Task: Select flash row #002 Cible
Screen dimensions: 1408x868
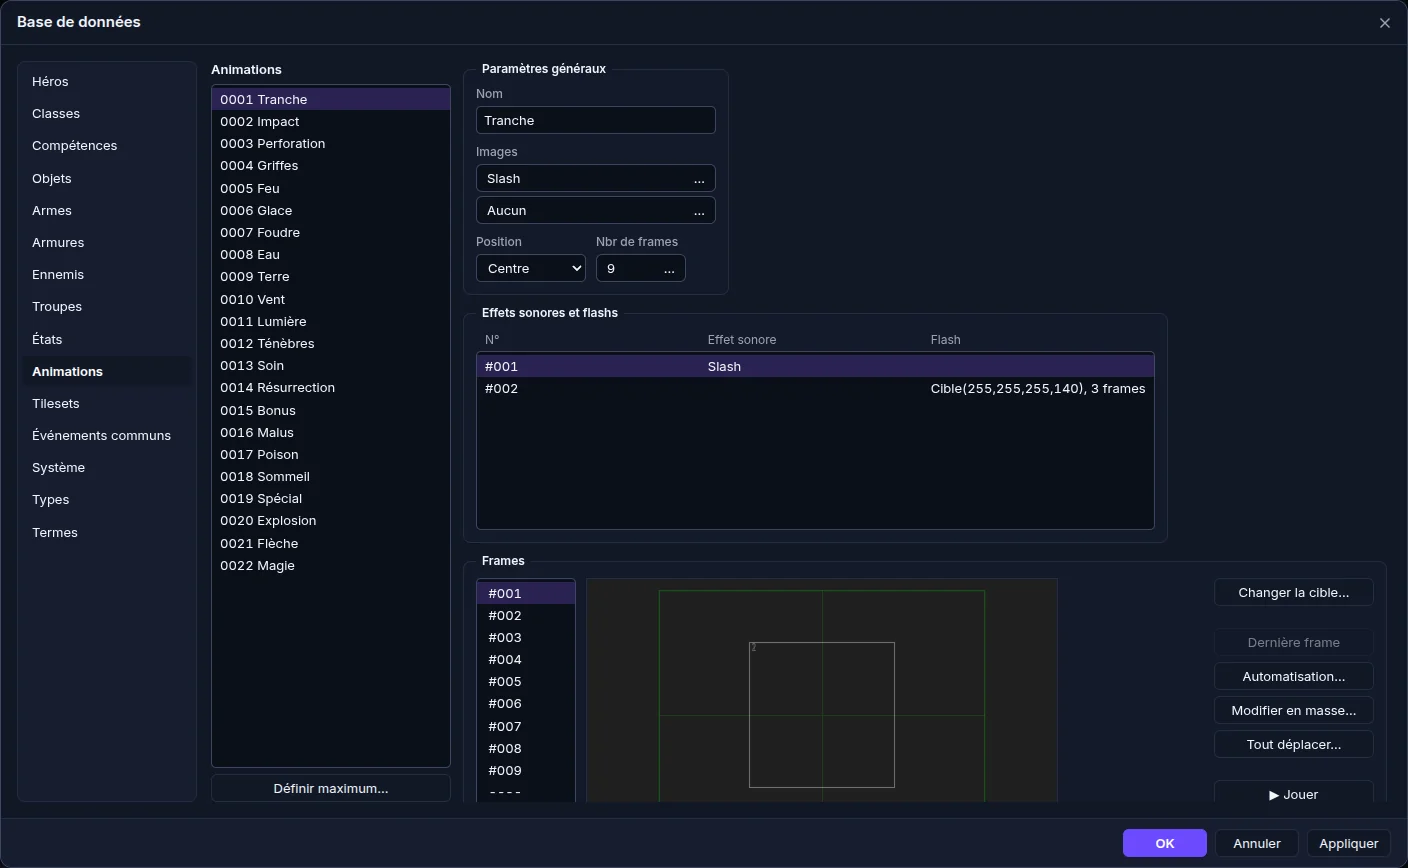Action: click(815, 388)
